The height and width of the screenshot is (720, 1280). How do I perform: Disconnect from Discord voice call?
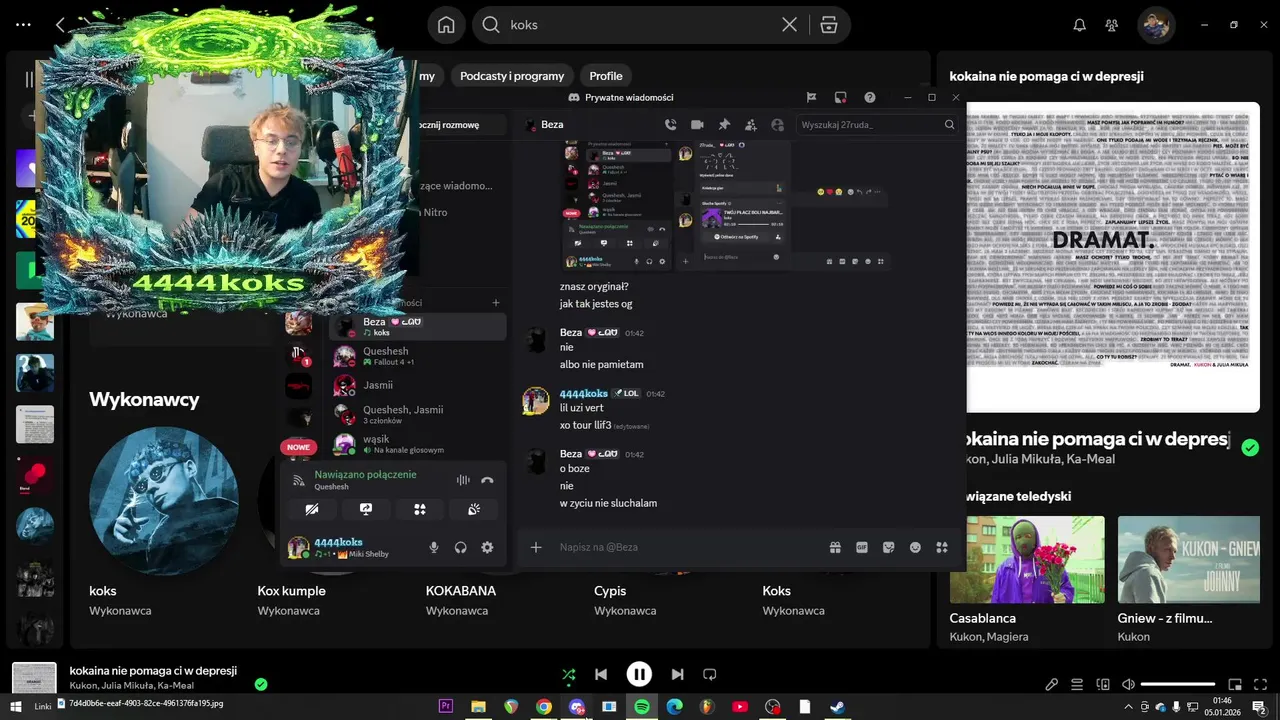(x=487, y=480)
